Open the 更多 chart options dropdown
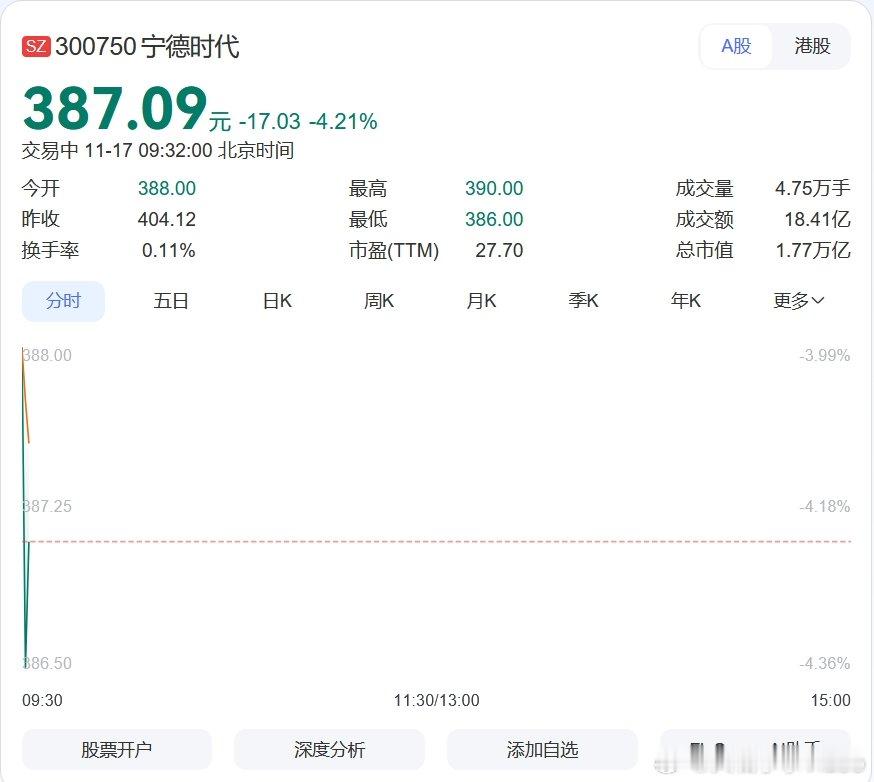The width and height of the screenshot is (874, 782). 791,300
